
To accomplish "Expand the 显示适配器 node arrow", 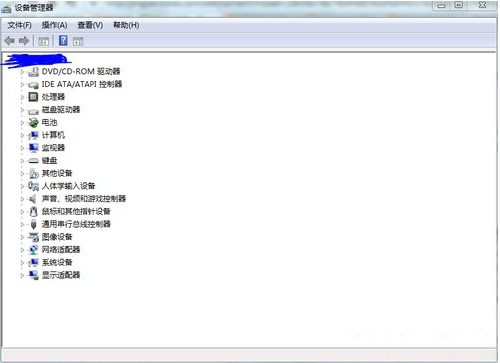I will point(22,275).
